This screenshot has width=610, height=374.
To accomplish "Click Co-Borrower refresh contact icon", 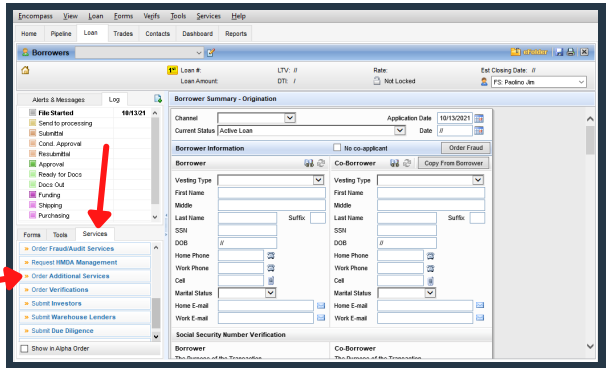I will pos(407,163).
